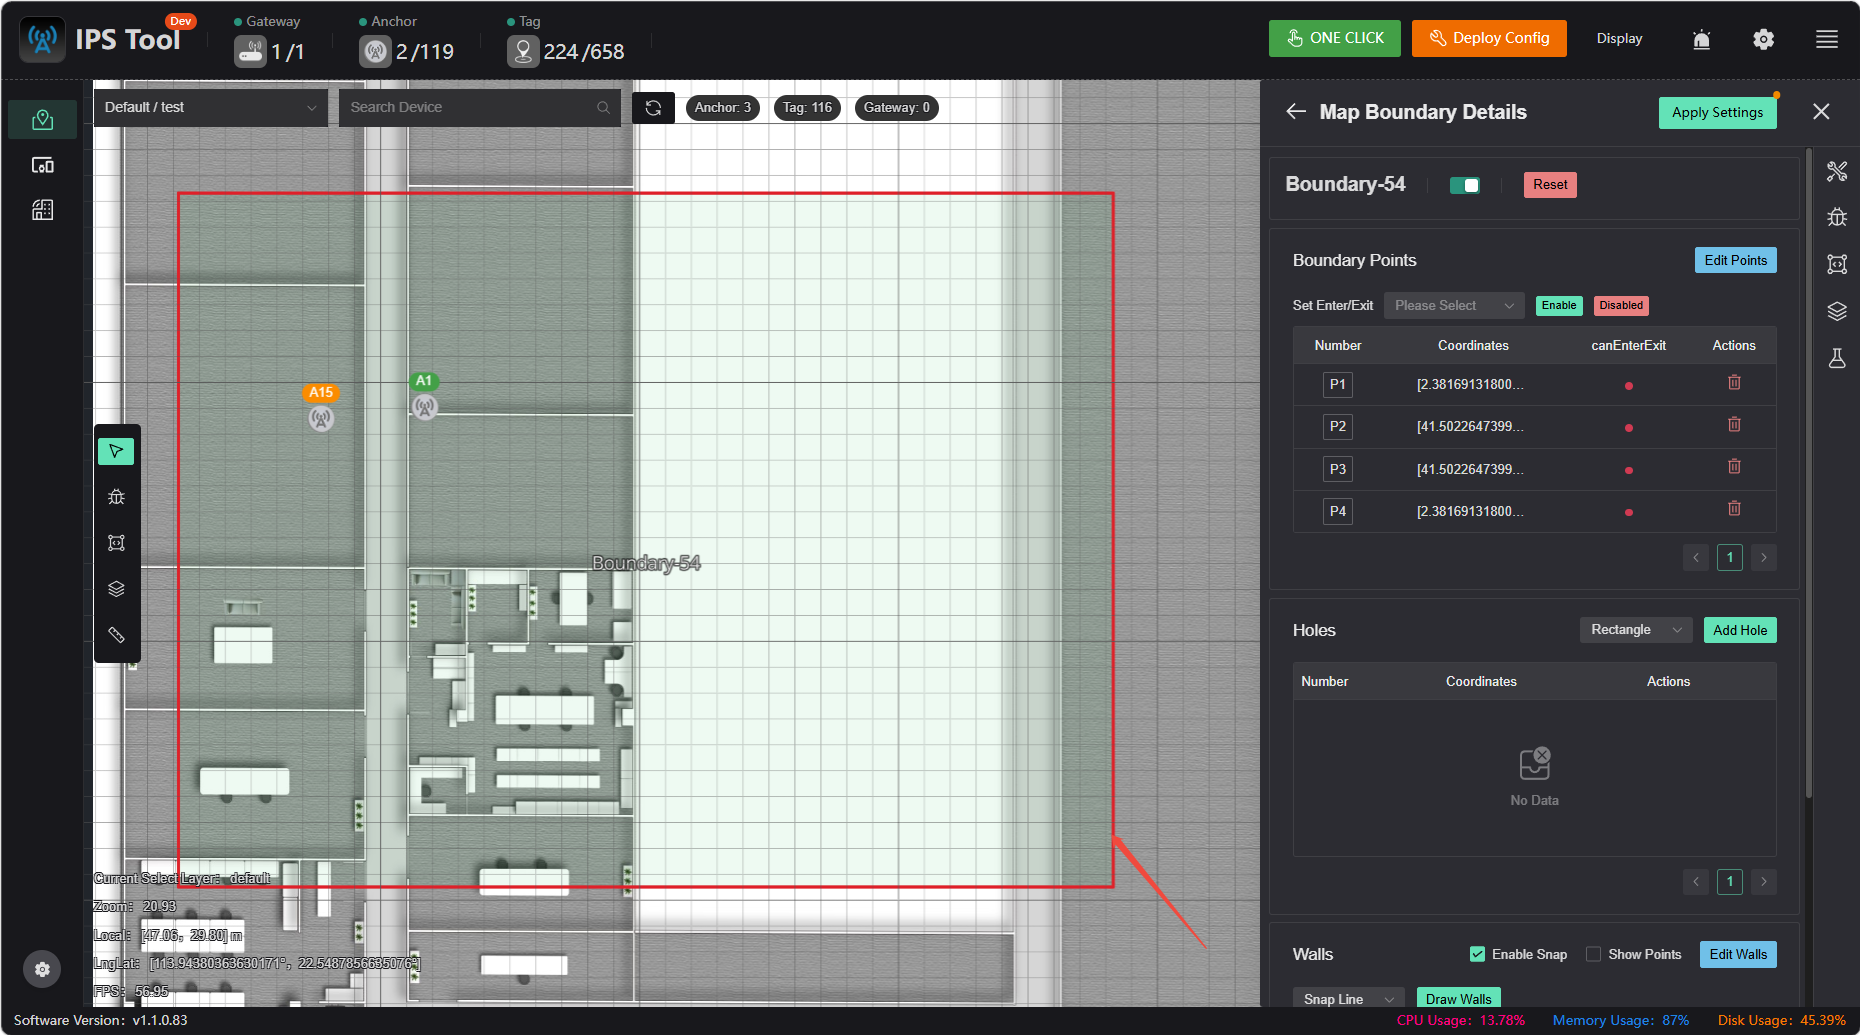Click the Apply Settings button
This screenshot has width=1860, height=1035.
pos(1717,112)
